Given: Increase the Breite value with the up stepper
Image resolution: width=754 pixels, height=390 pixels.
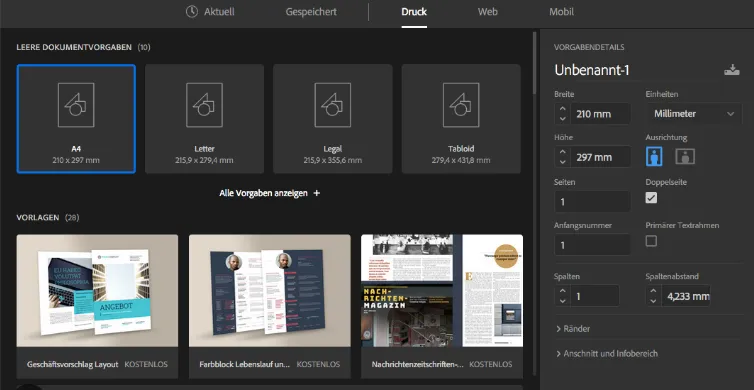Looking at the screenshot, I should coord(562,109).
